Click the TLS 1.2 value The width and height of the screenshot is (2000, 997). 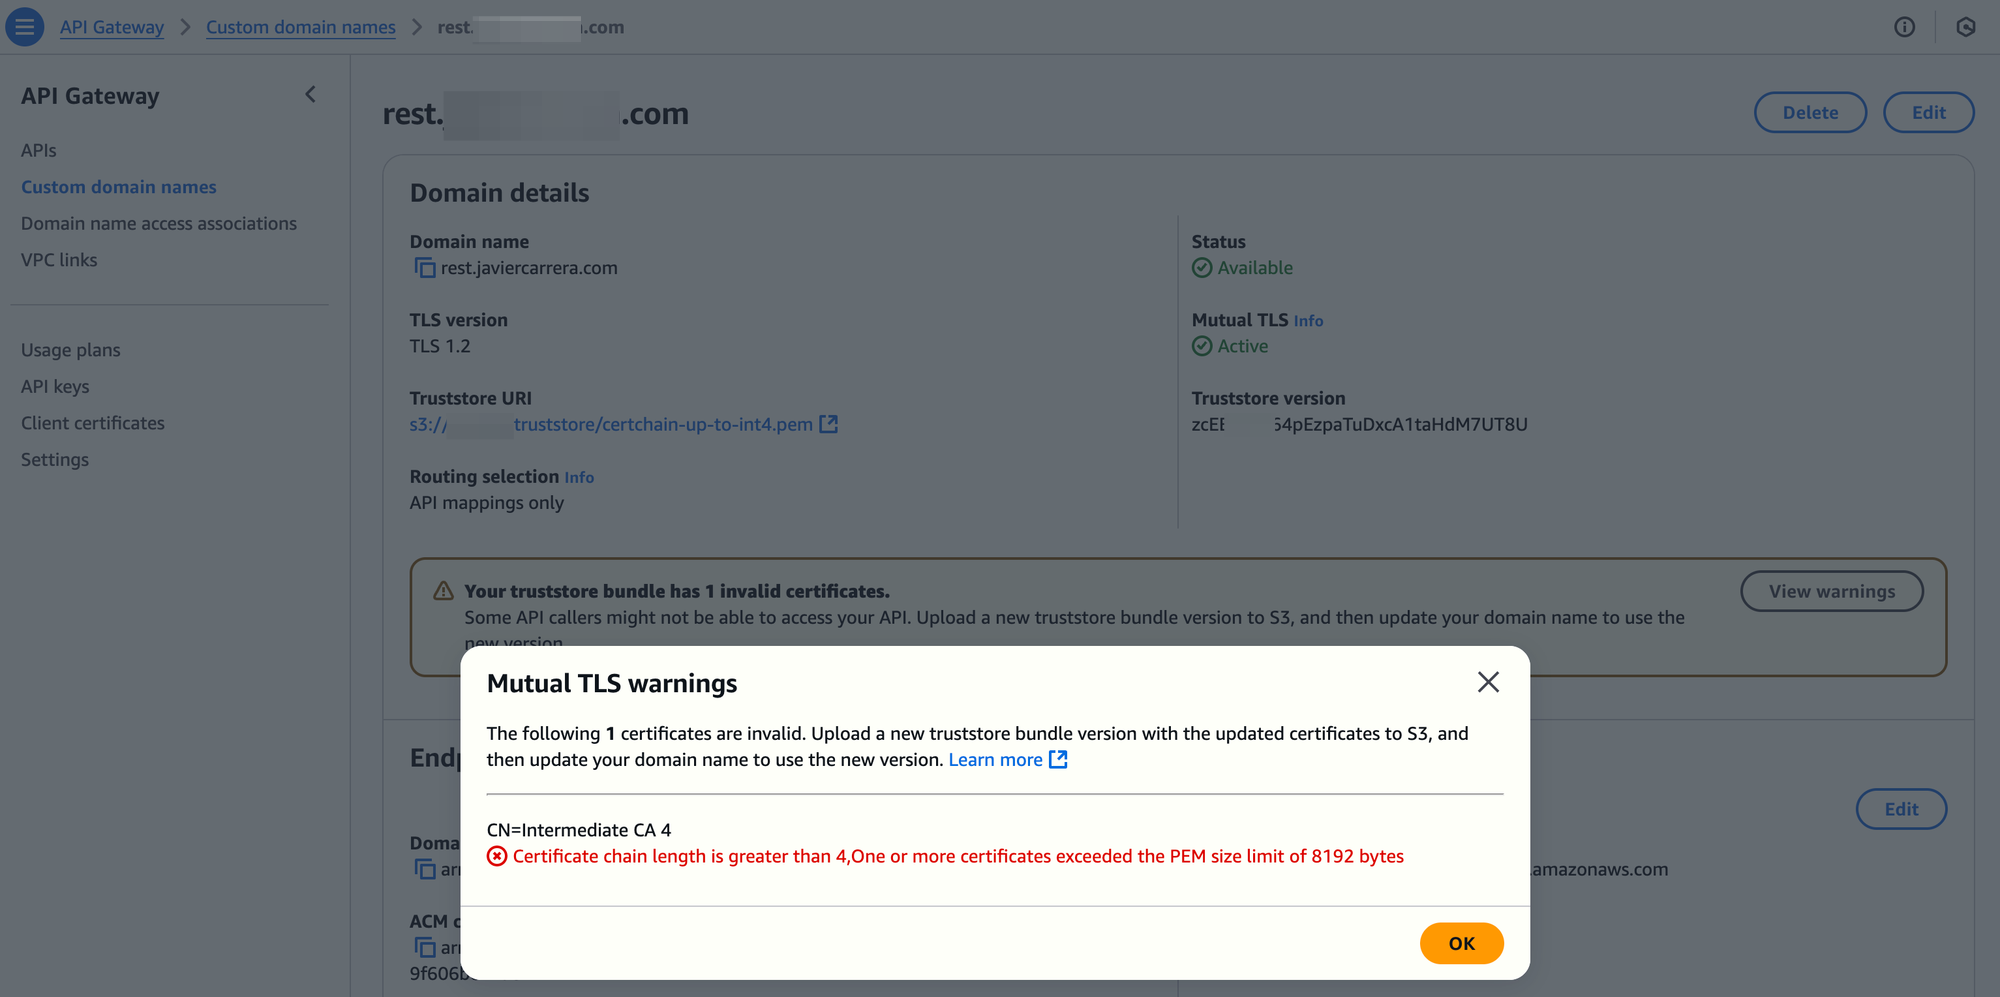[x=440, y=346]
